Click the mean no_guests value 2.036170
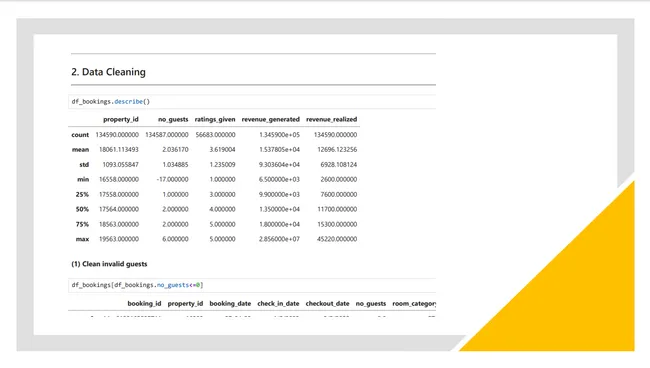Viewport: 650px width, 368px height. (175, 150)
